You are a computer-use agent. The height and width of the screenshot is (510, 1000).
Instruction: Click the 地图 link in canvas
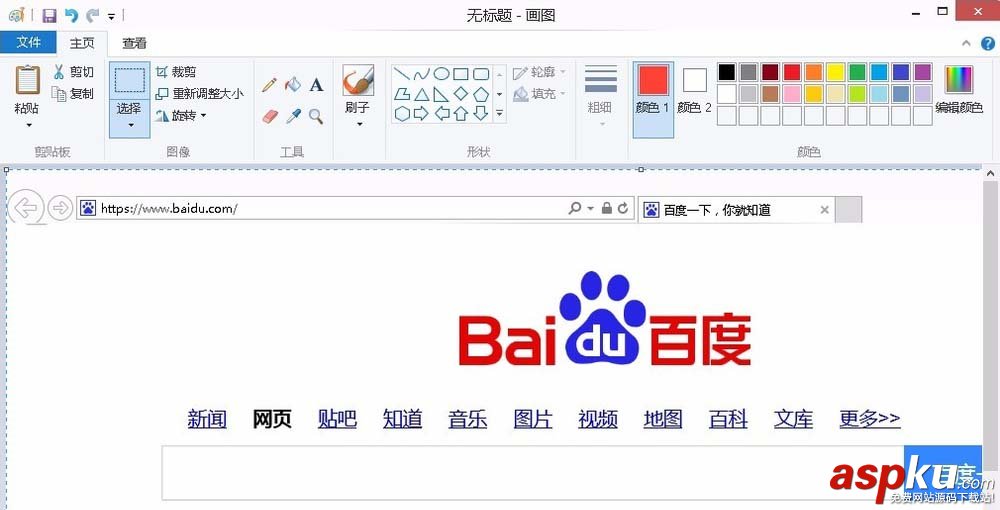[663, 419]
